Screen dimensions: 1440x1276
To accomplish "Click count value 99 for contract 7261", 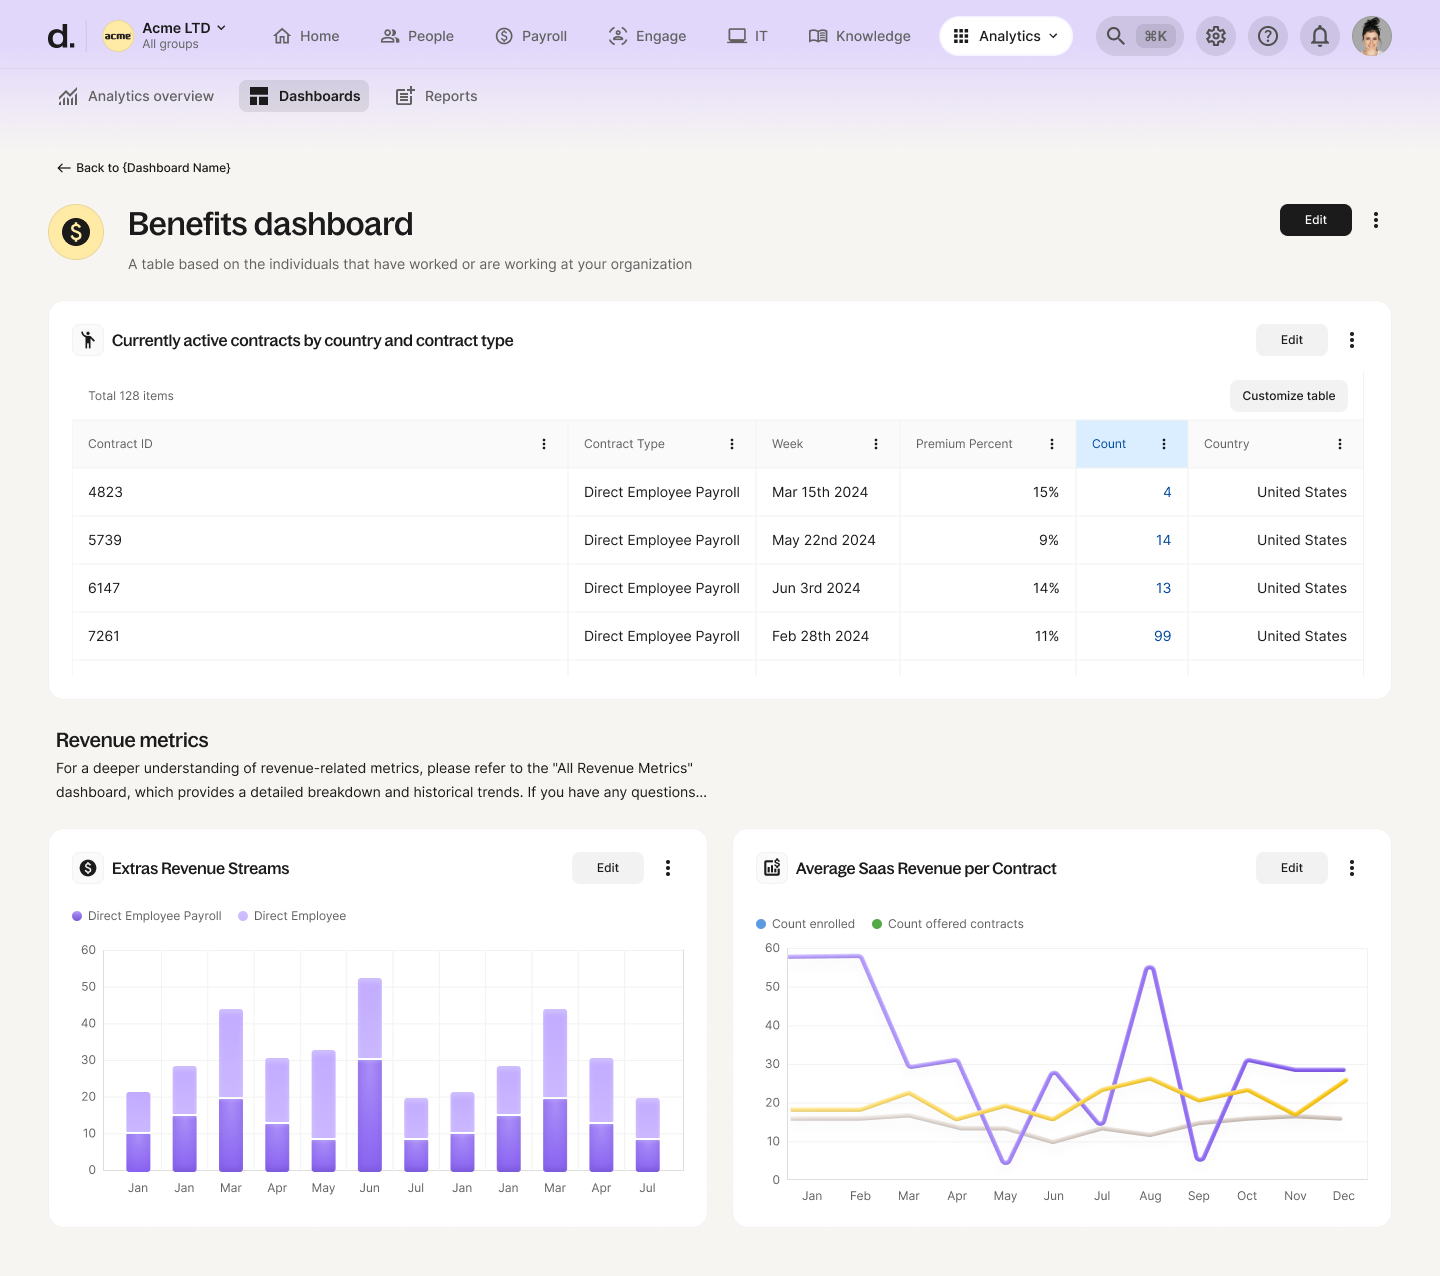I will point(1162,636).
